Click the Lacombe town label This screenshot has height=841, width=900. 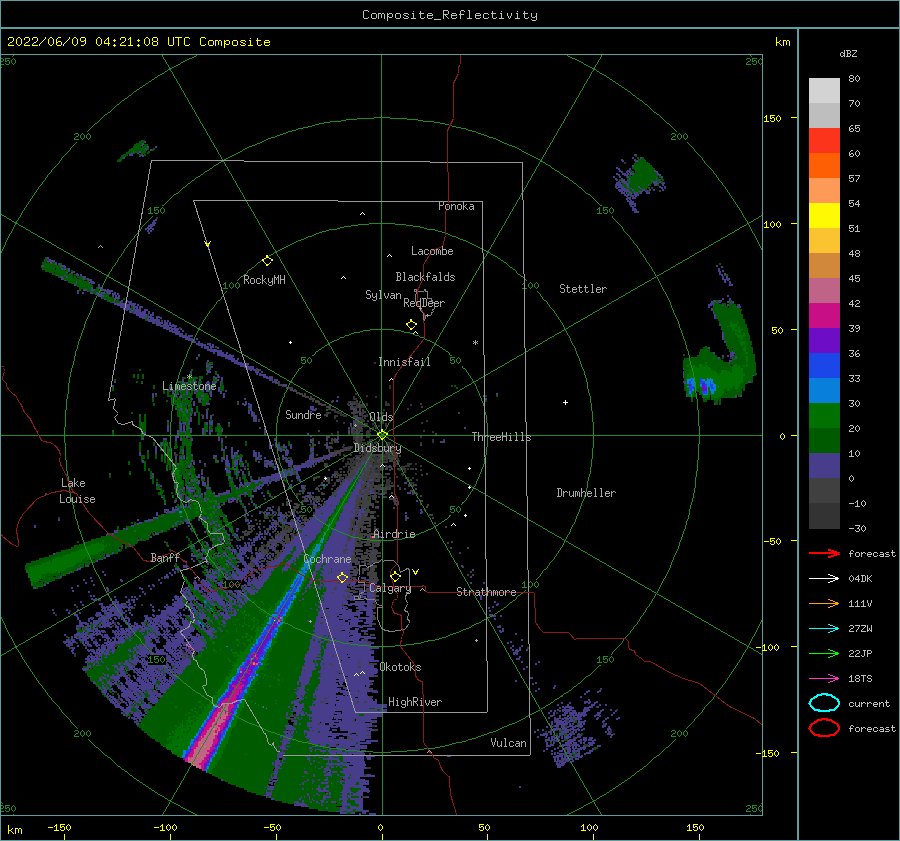pyautogui.click(x=432, y=251)
